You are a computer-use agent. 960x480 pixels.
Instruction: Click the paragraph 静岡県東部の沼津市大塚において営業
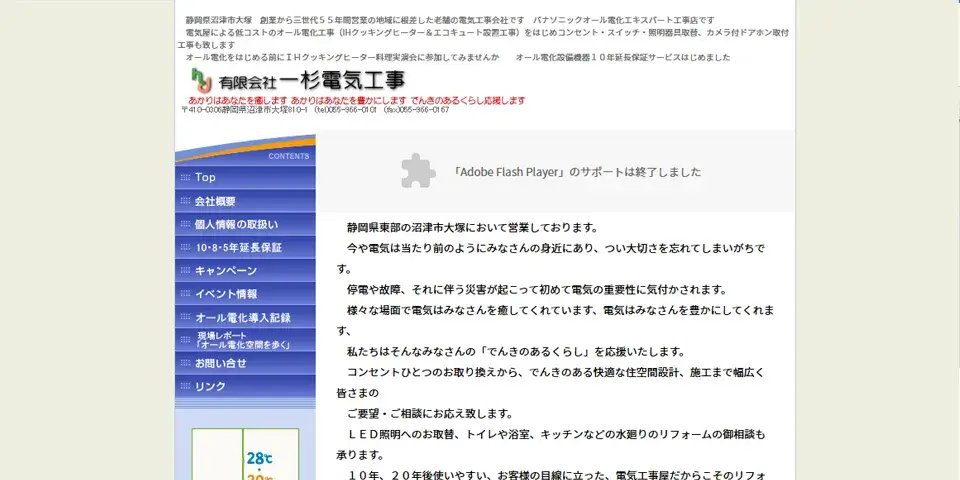tap(472, 228)
